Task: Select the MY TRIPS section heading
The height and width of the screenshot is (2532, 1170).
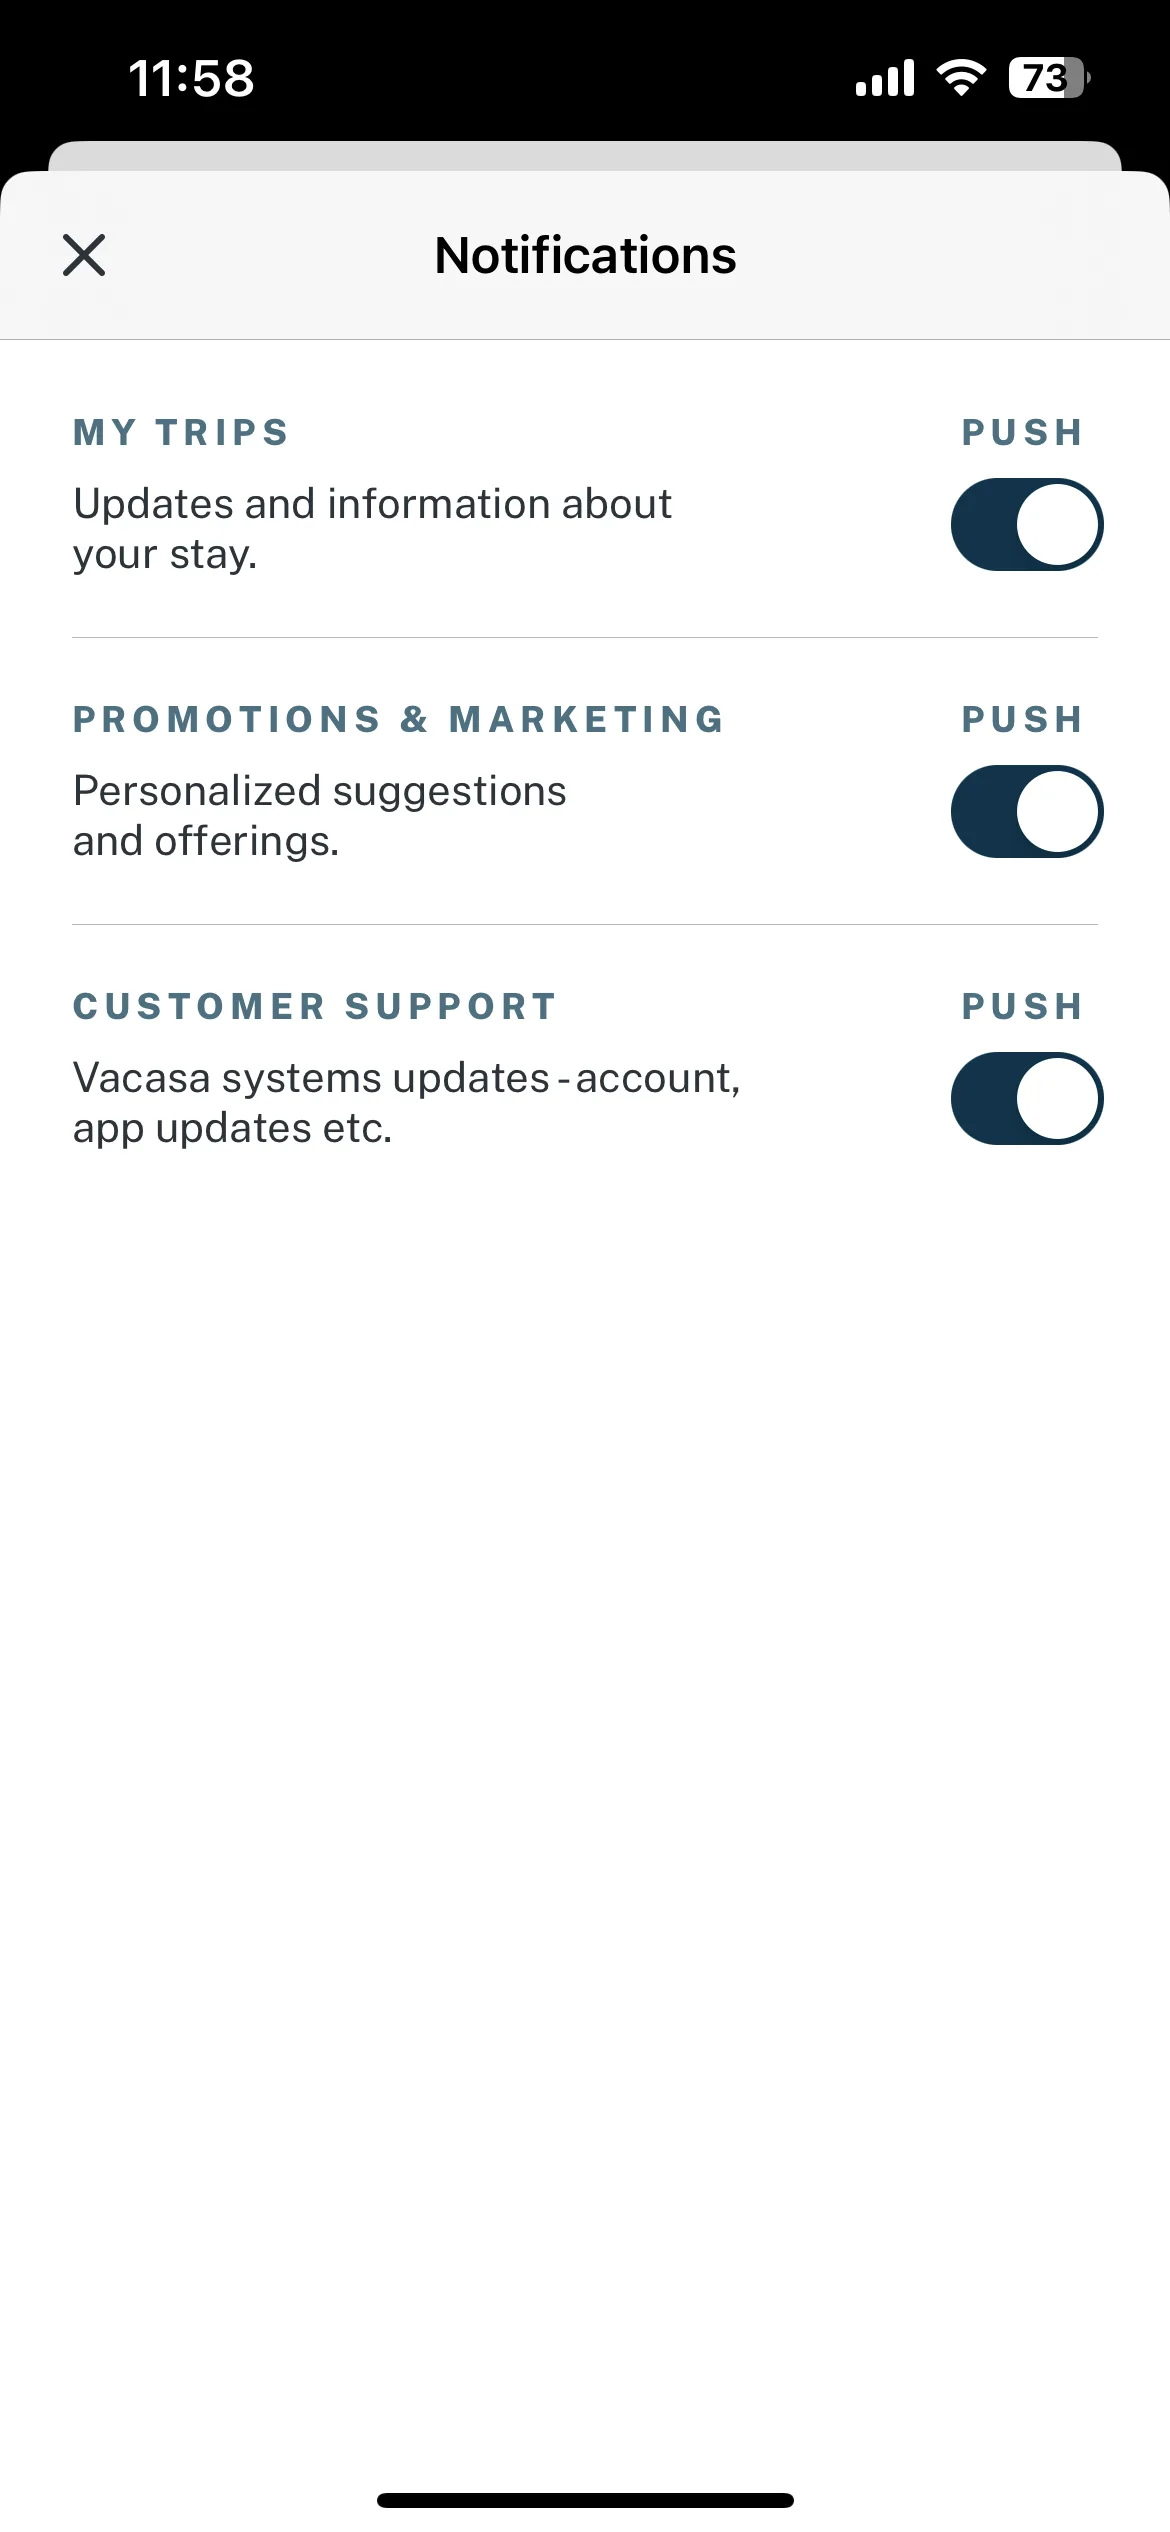Action: (x=181, y=433)
